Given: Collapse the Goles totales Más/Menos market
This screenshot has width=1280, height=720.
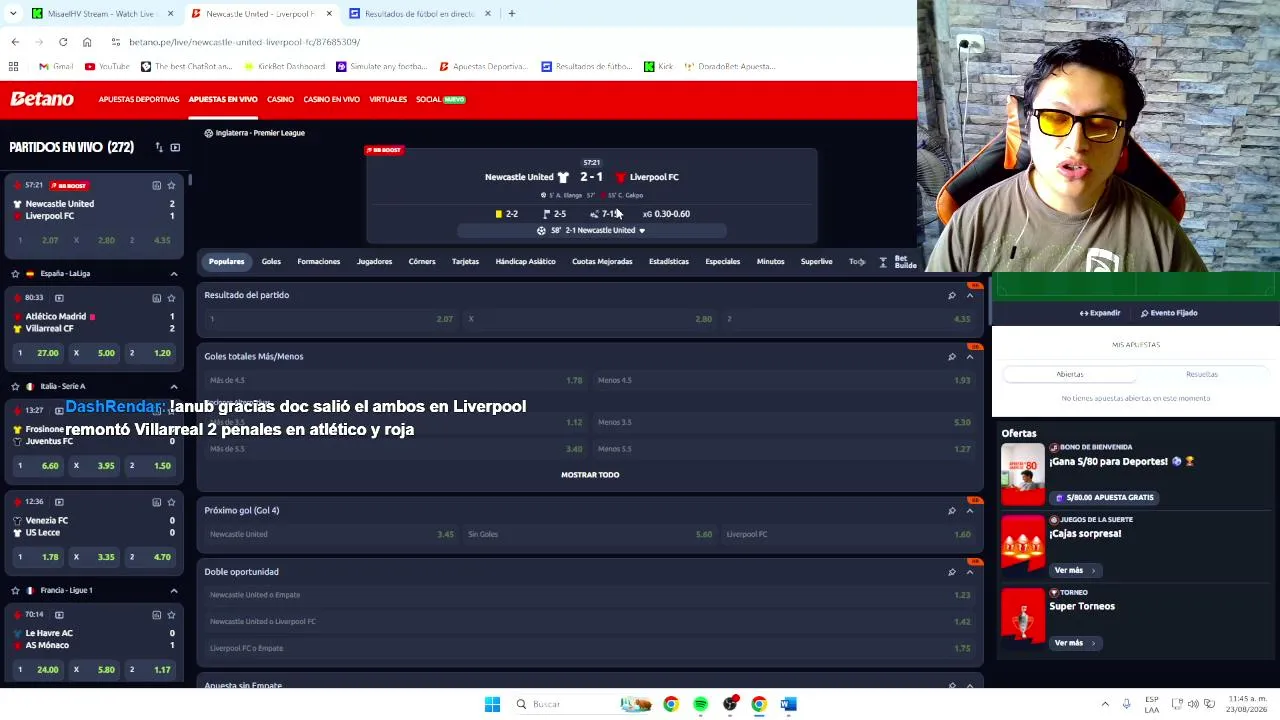Looking at the screenshot, I should [969, 356].
